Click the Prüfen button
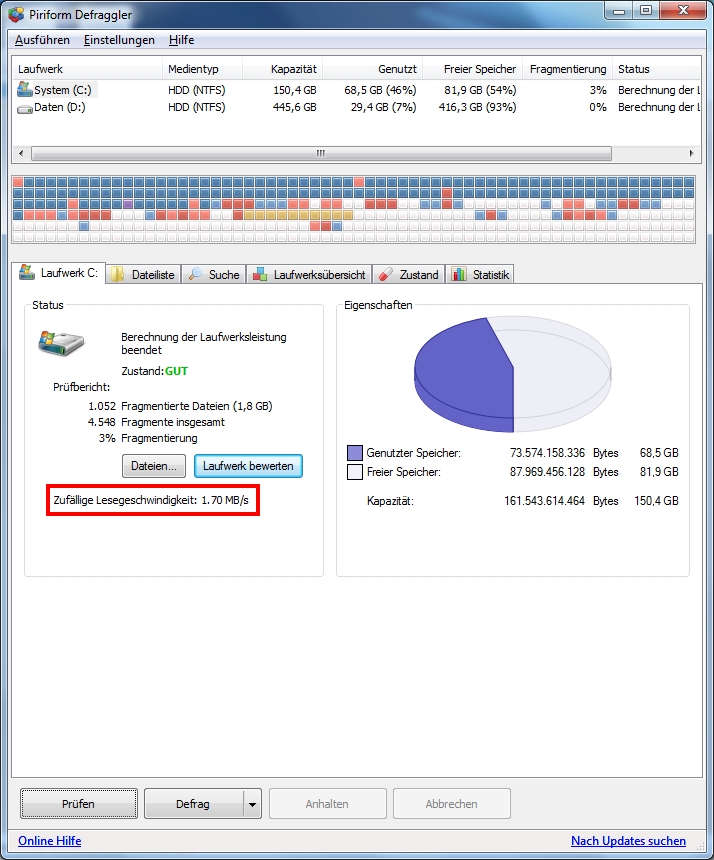The height and width of the screenshot is (860, 714). click(78, 804)
